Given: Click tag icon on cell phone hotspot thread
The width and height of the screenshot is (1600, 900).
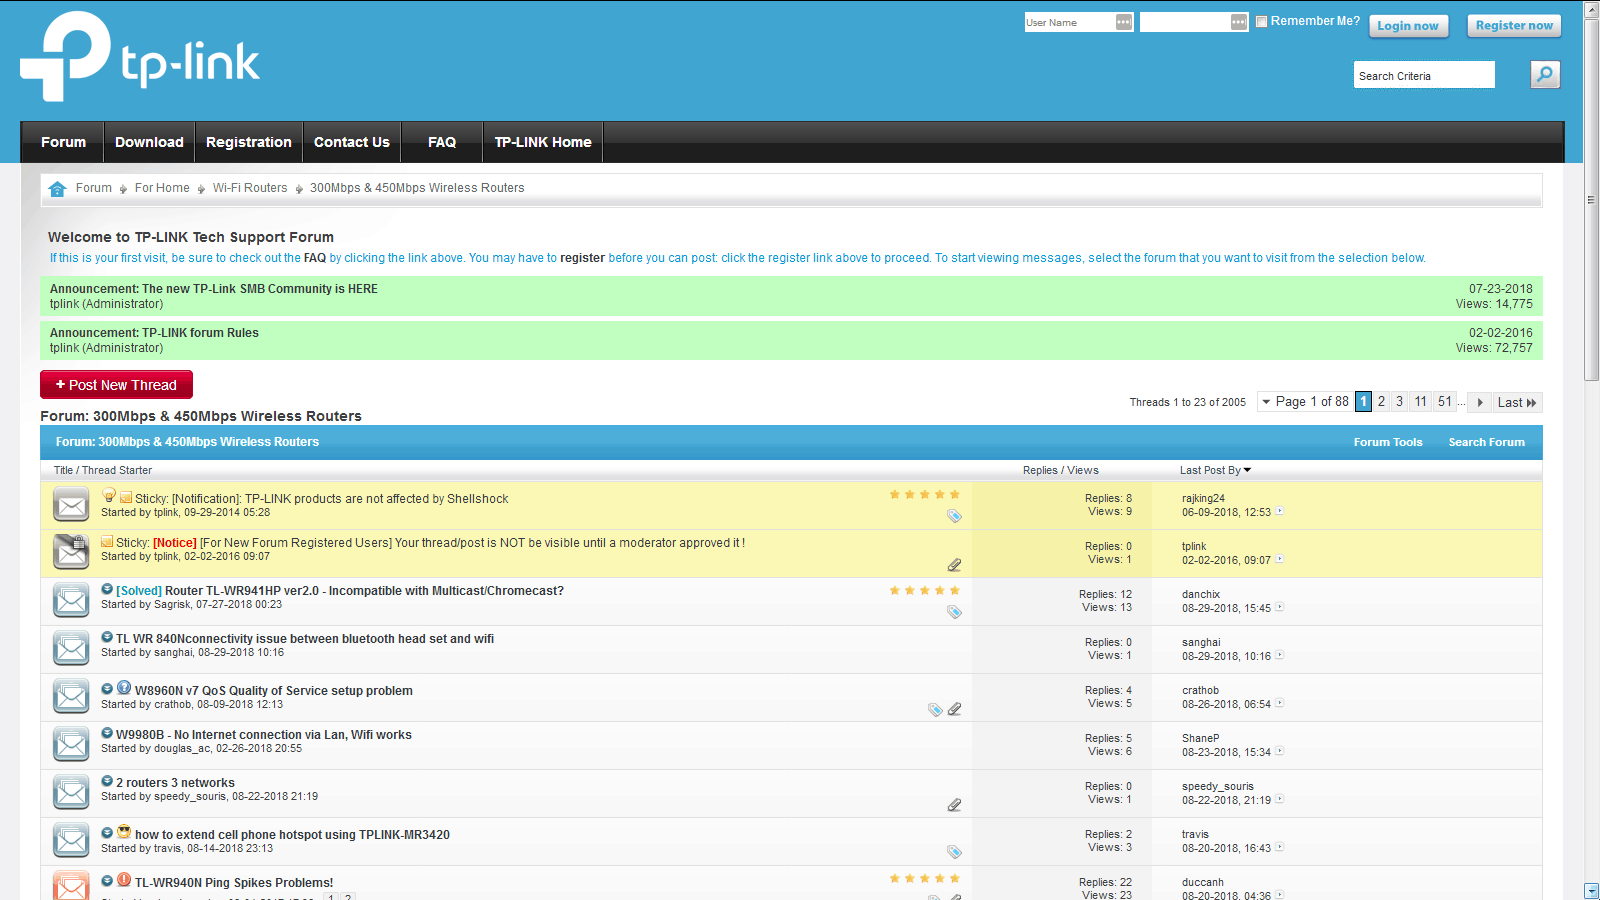Looking at the screenshot, I should pos(954,852).
